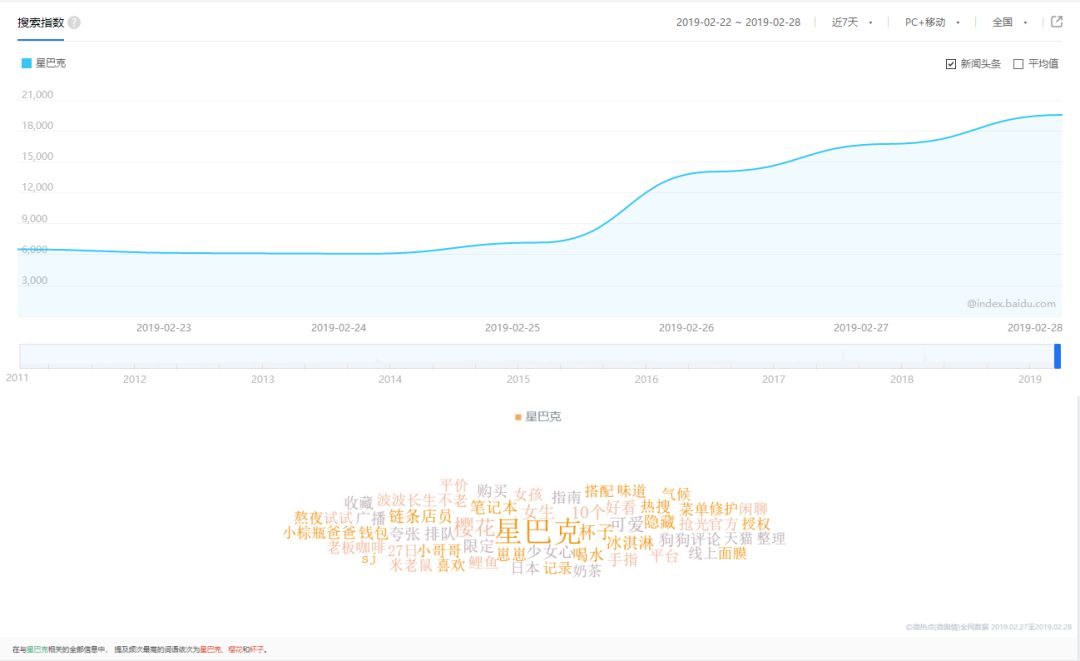Click the largest word 星巴克 in the word cloud
This screenshot has width=1080, height=661.
(537, 530)
